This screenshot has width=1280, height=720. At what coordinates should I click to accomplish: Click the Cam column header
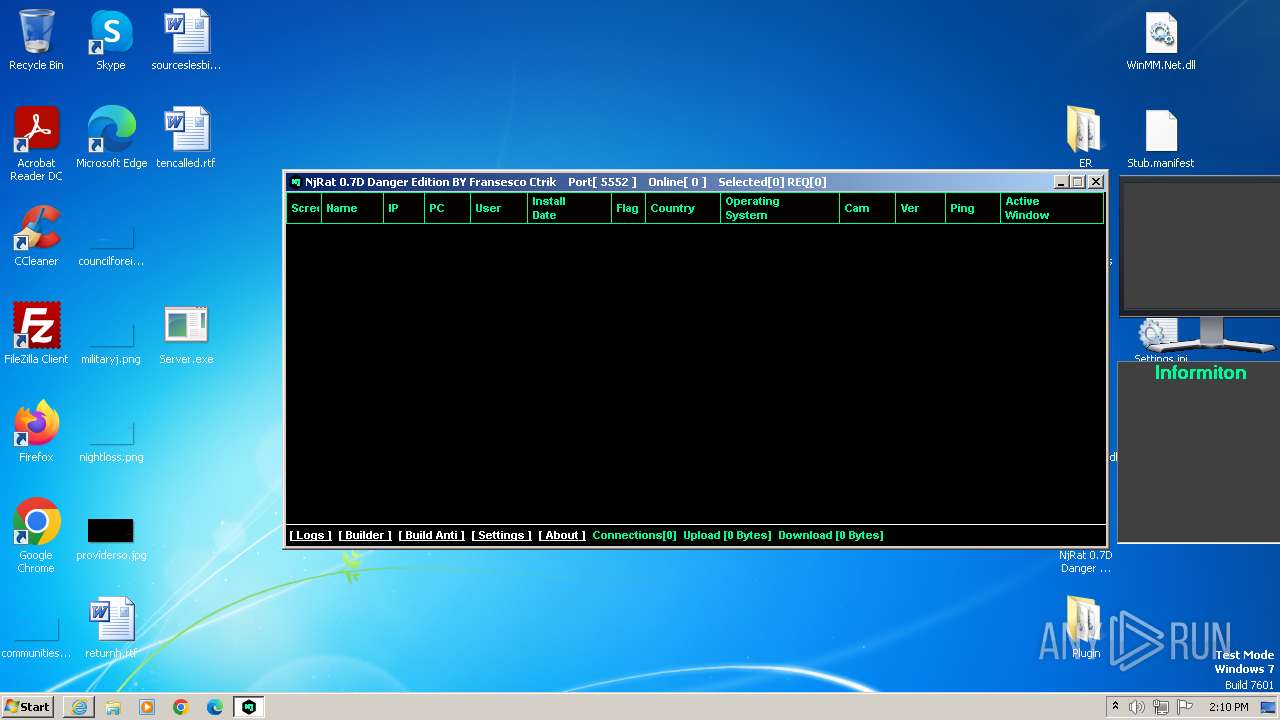(867, 208)
